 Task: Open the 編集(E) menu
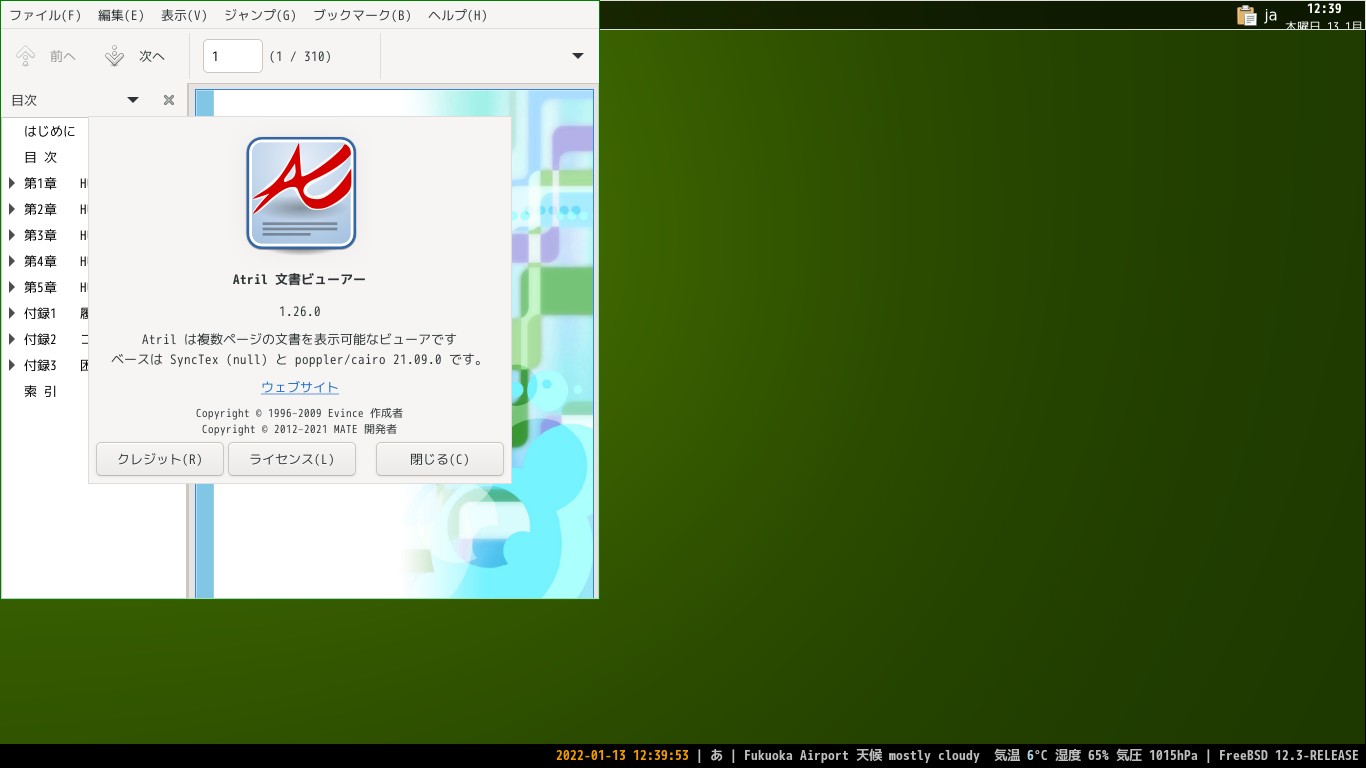[121, 15]
